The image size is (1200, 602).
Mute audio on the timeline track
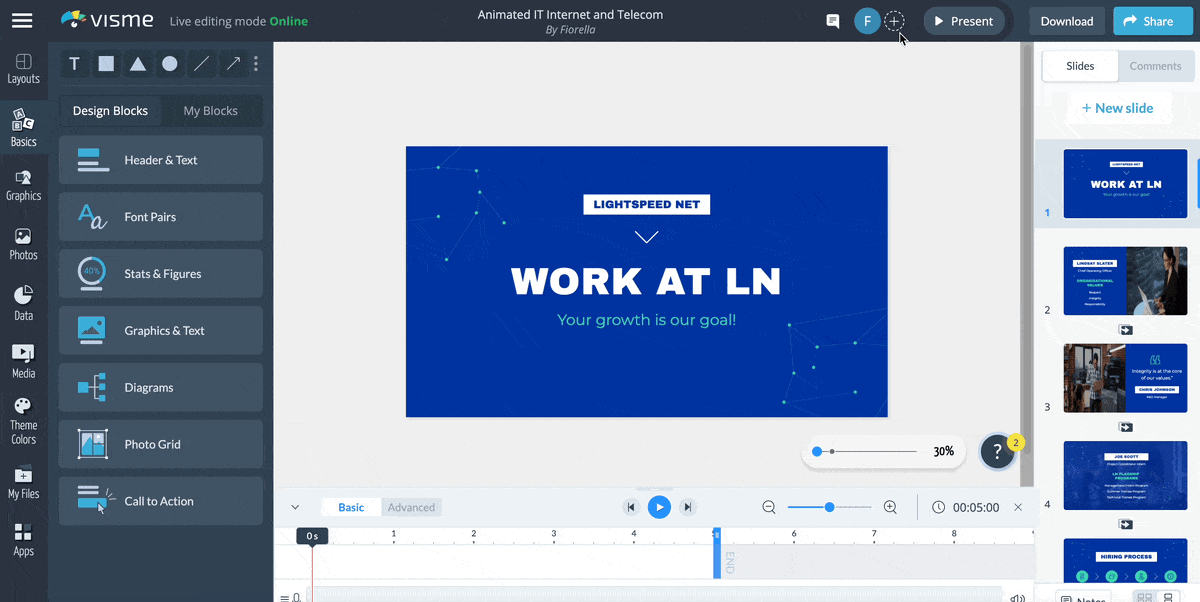(1018, 597)
